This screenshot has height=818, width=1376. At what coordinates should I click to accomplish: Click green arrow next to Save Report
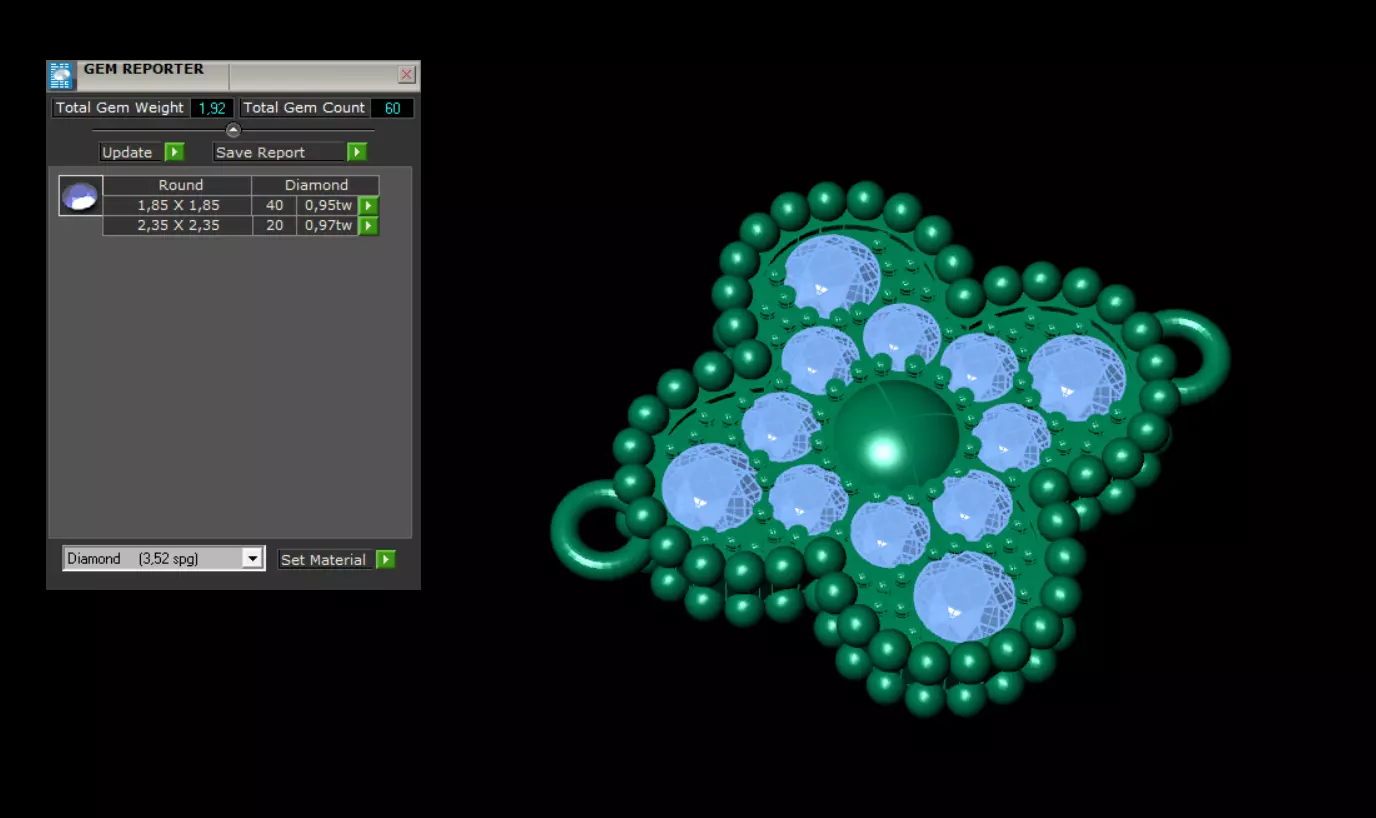(x=357, y=152)
